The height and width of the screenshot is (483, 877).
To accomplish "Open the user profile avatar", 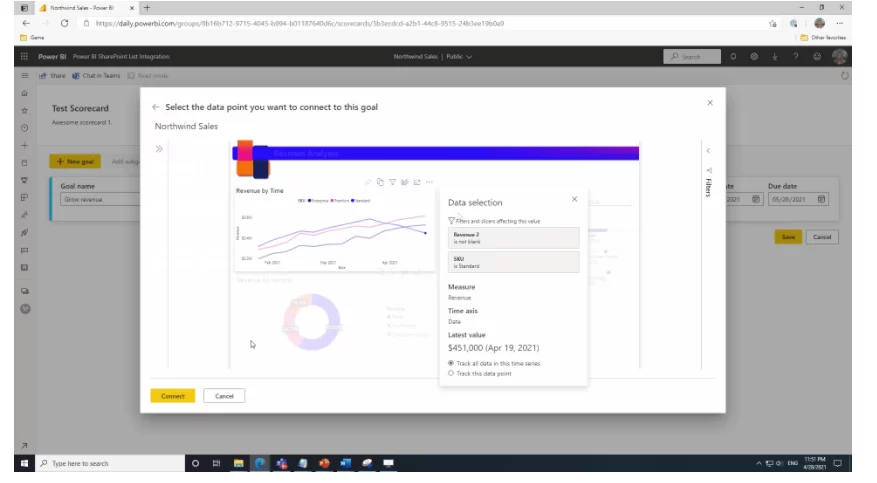I will (x=839, y=56).
